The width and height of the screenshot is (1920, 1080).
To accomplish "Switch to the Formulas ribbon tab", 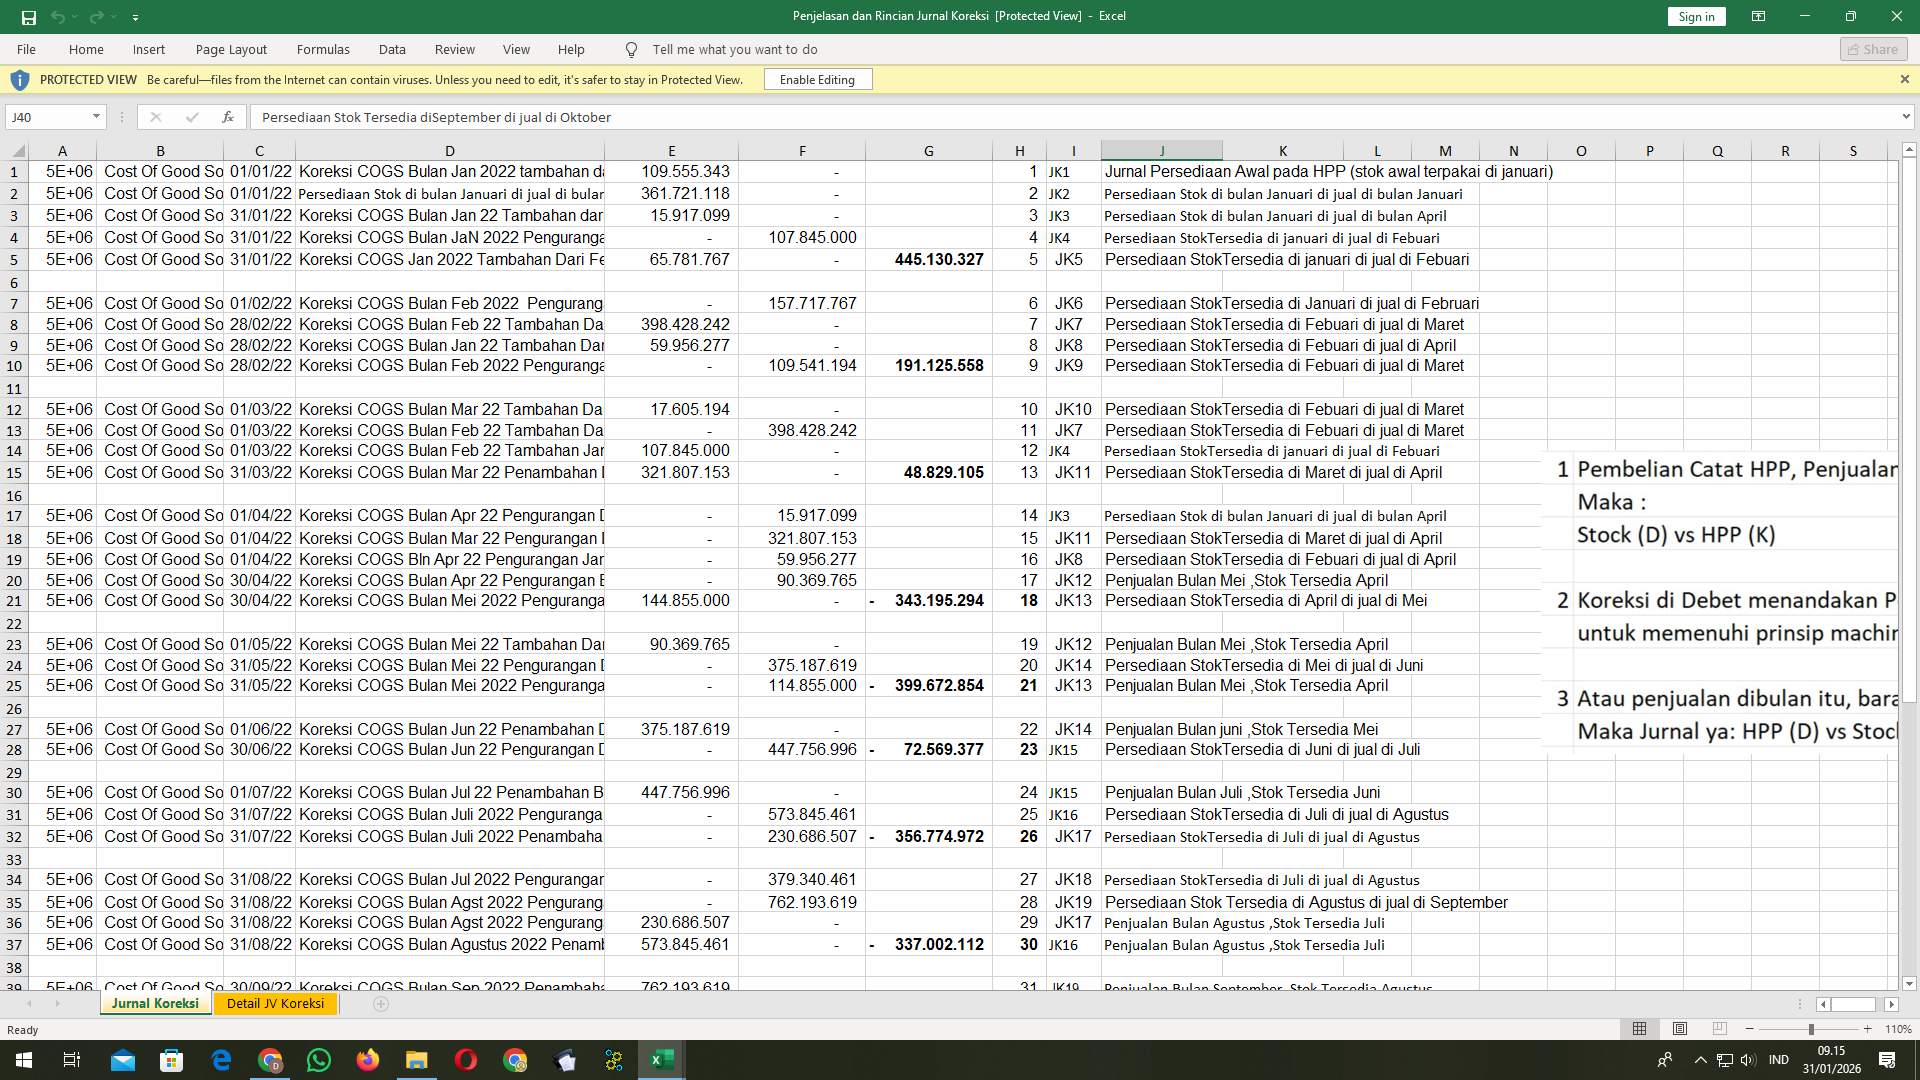I will (323, 49).
